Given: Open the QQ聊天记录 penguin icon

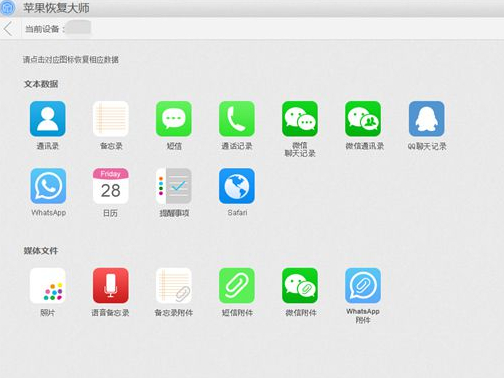Looking at the screenshot, I should 427,119.
